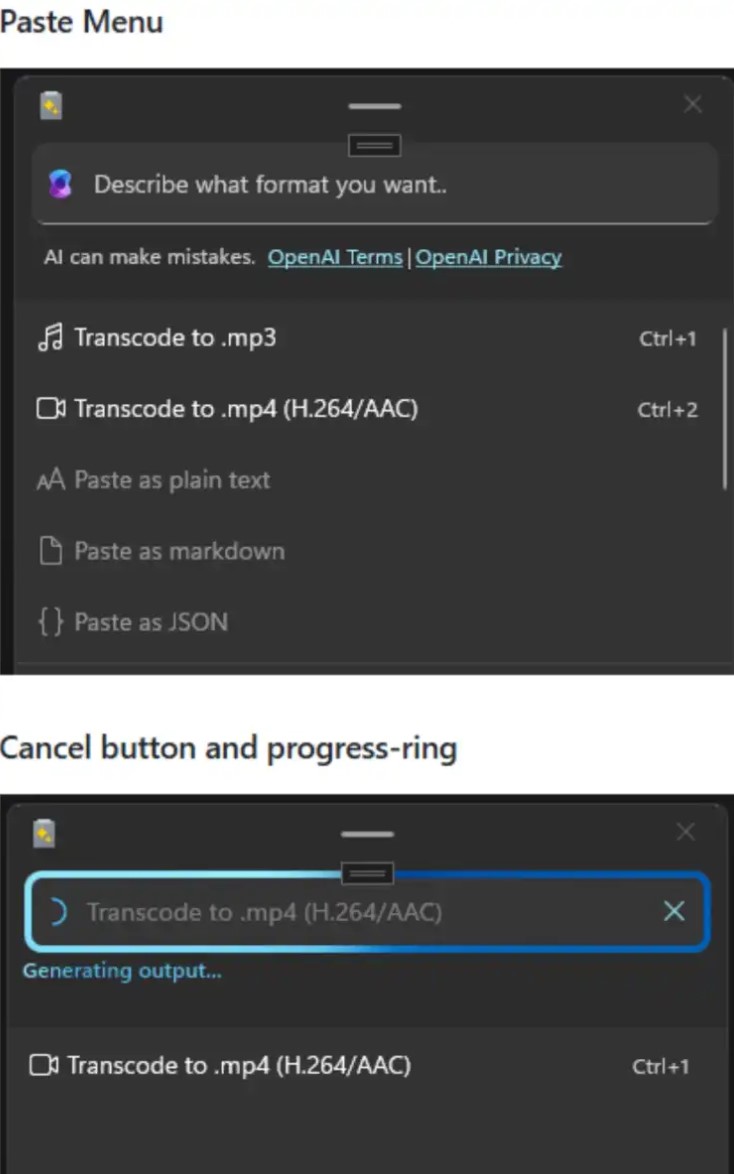734x1174 pixels.
Task: Click the Advanced Paste clipboard icon under Paste Menu
Action: [51, 105]
